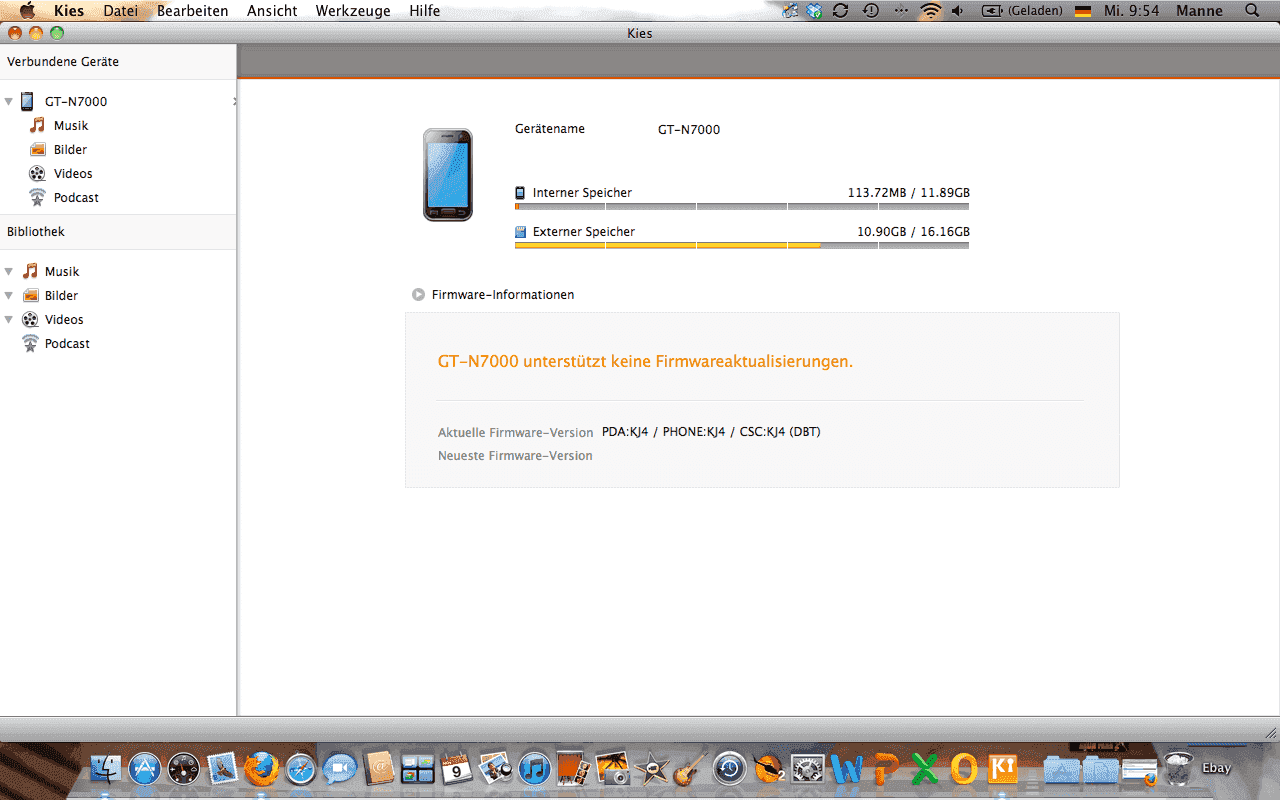The width and height of the screenshot is (1280, 800).
Task: Open the Hilfe menu
Action: click(424, 11)
